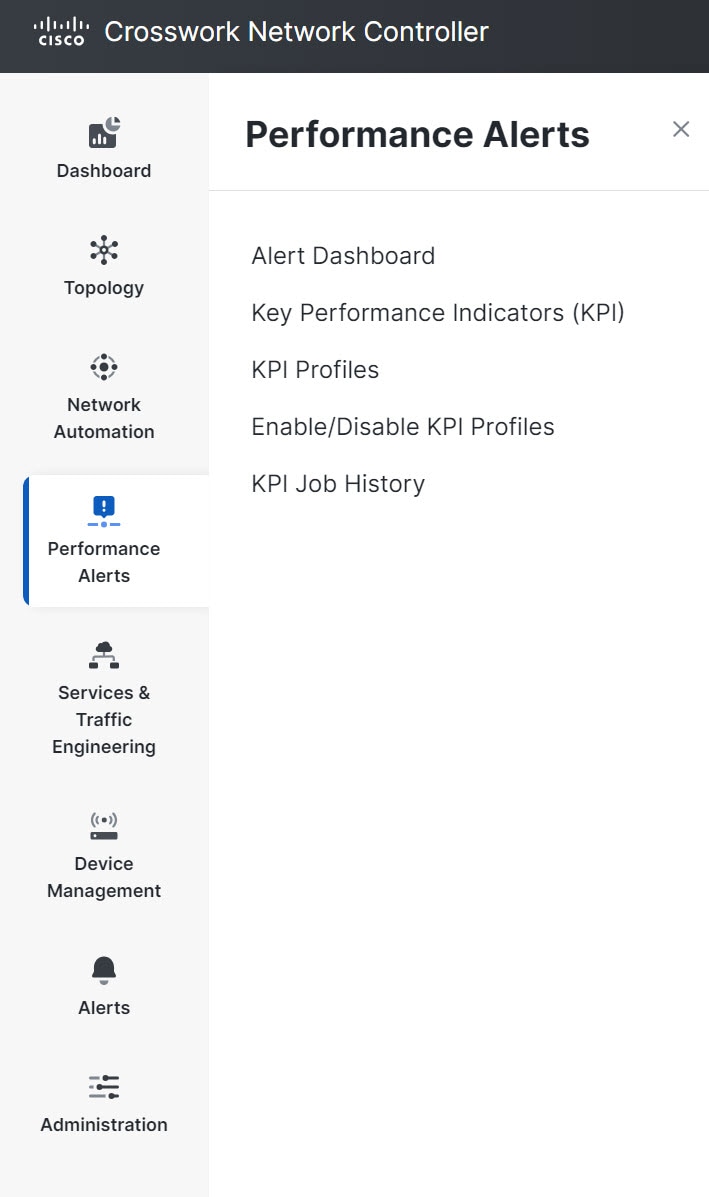
Task: View KPI Job History
Action: [336, 483]
